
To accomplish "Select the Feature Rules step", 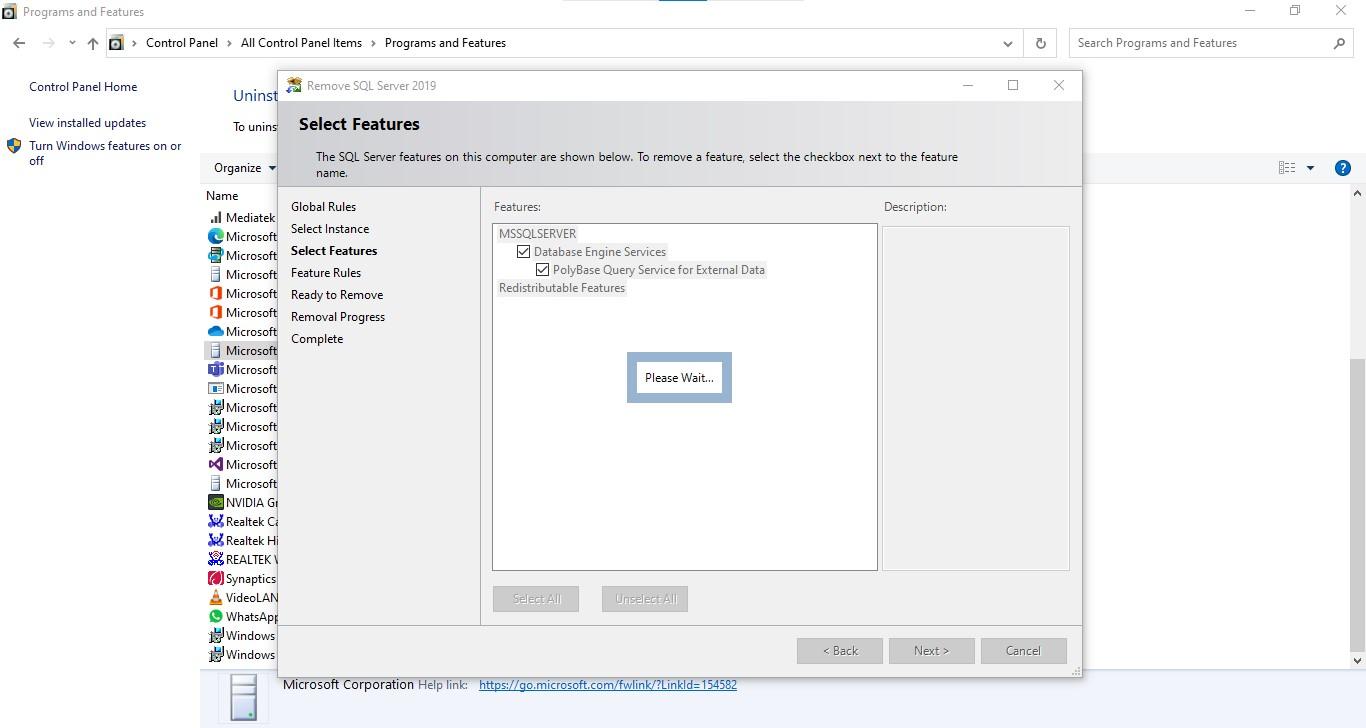I will [x=326, y=273].
